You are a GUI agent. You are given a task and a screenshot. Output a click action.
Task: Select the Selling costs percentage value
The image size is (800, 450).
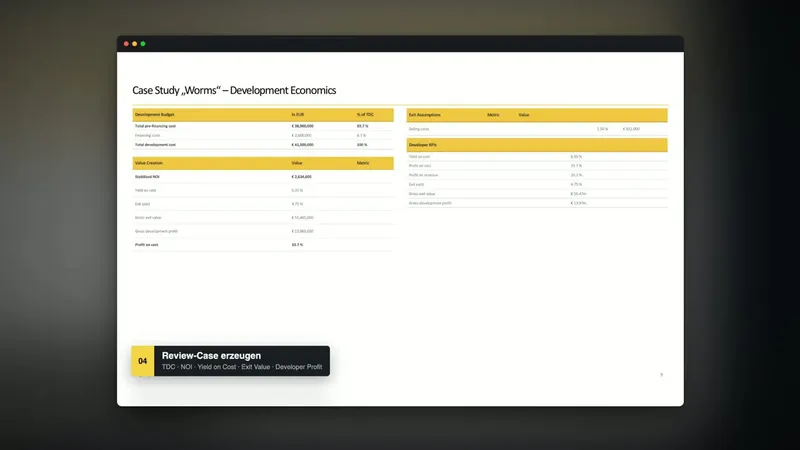tap(603, 129)
